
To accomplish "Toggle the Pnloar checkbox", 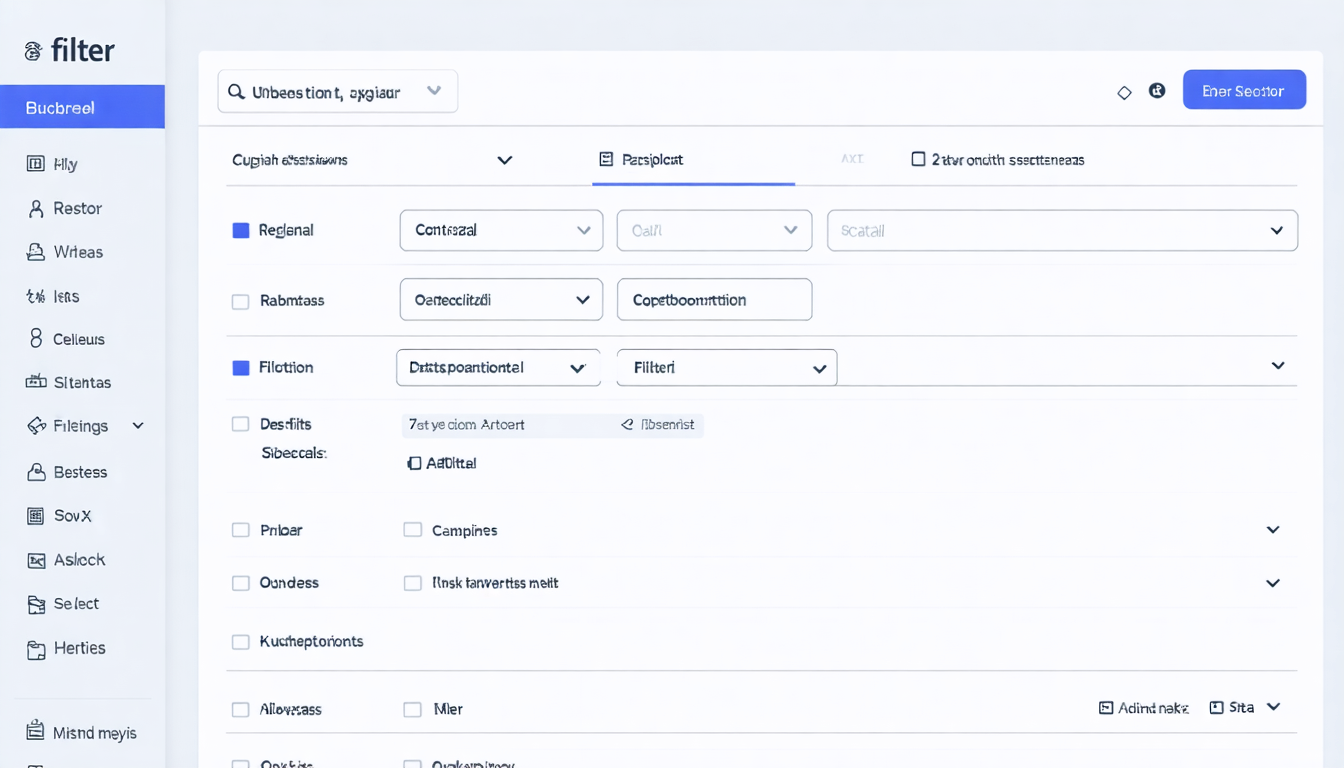I will coord(240,530).
